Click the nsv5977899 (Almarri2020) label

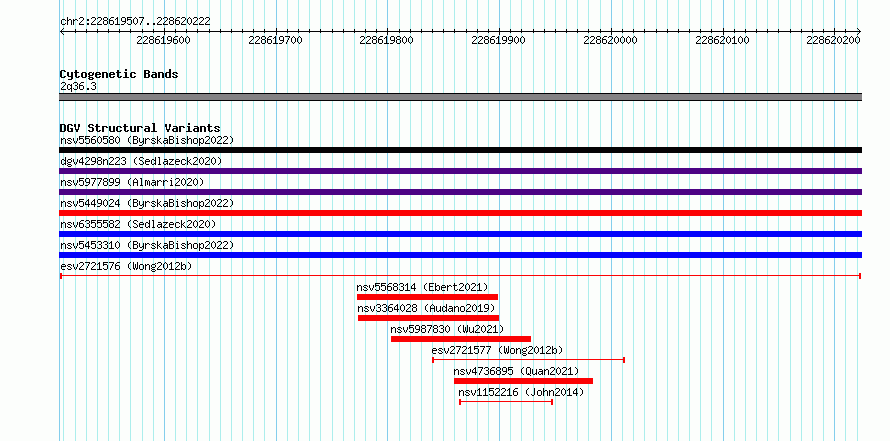point(132,182)
